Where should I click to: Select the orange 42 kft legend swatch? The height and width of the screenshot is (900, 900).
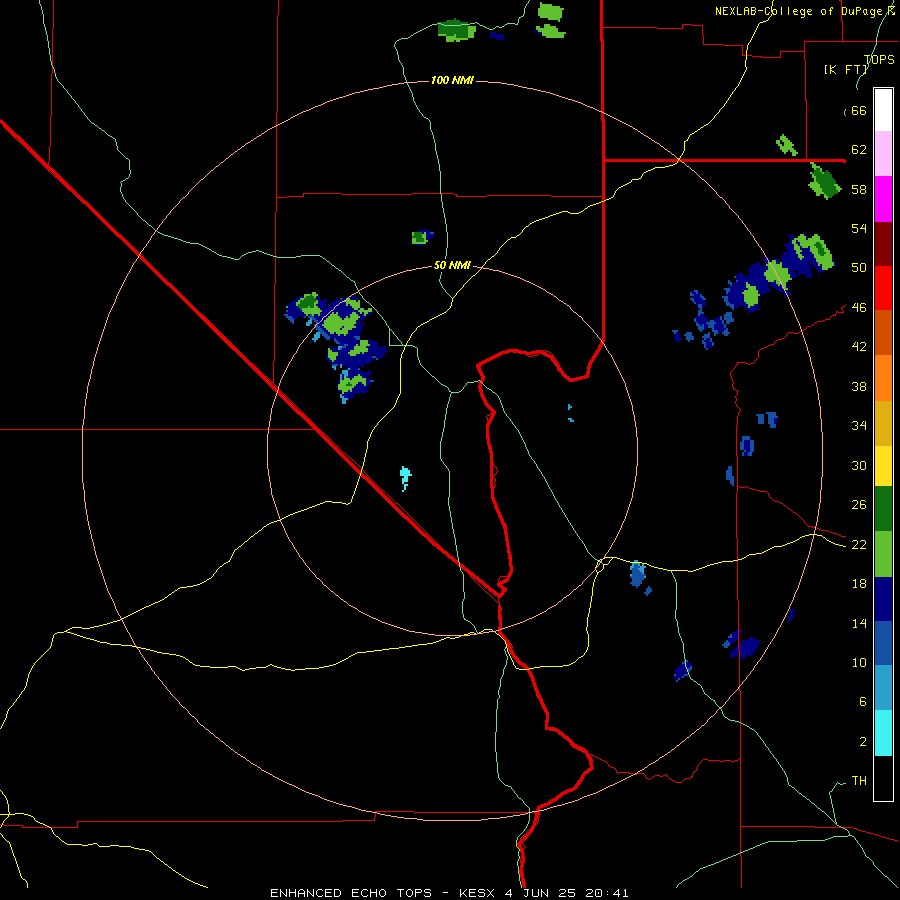pyautogui.click(x=883, y=378)
